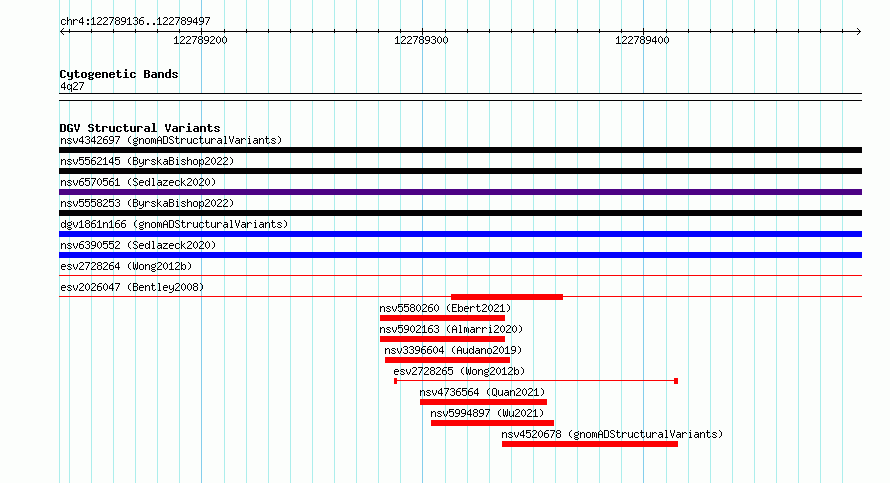890x483 pixels.
Task: Open variant nsv3396604 (Audano2019) label
Action: coord(453,350)
